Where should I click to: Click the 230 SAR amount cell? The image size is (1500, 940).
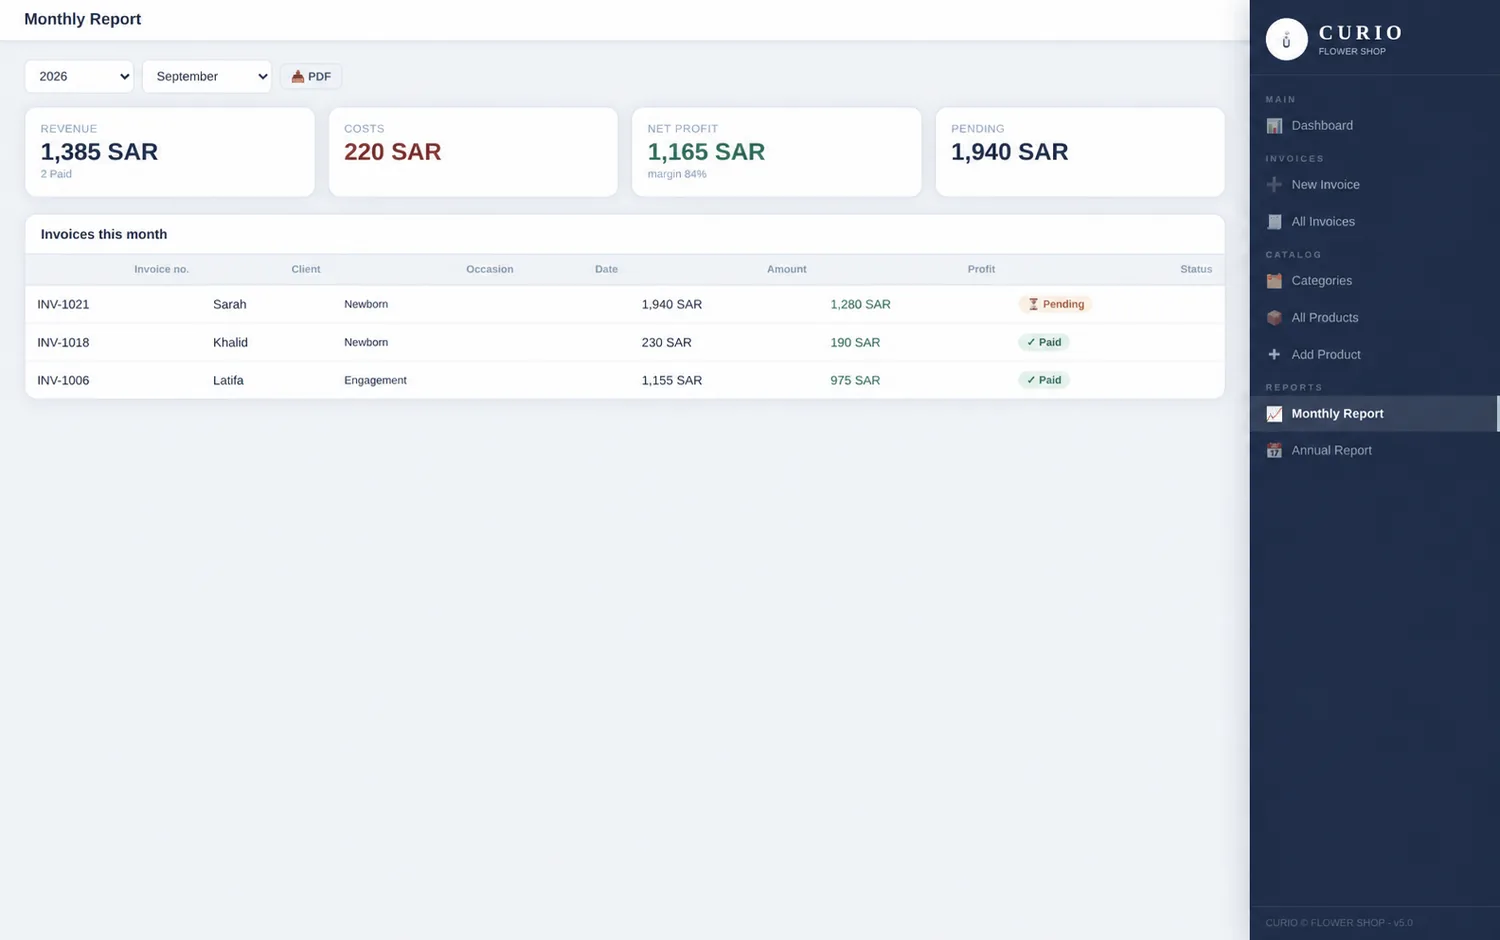[x=667, y=342]
